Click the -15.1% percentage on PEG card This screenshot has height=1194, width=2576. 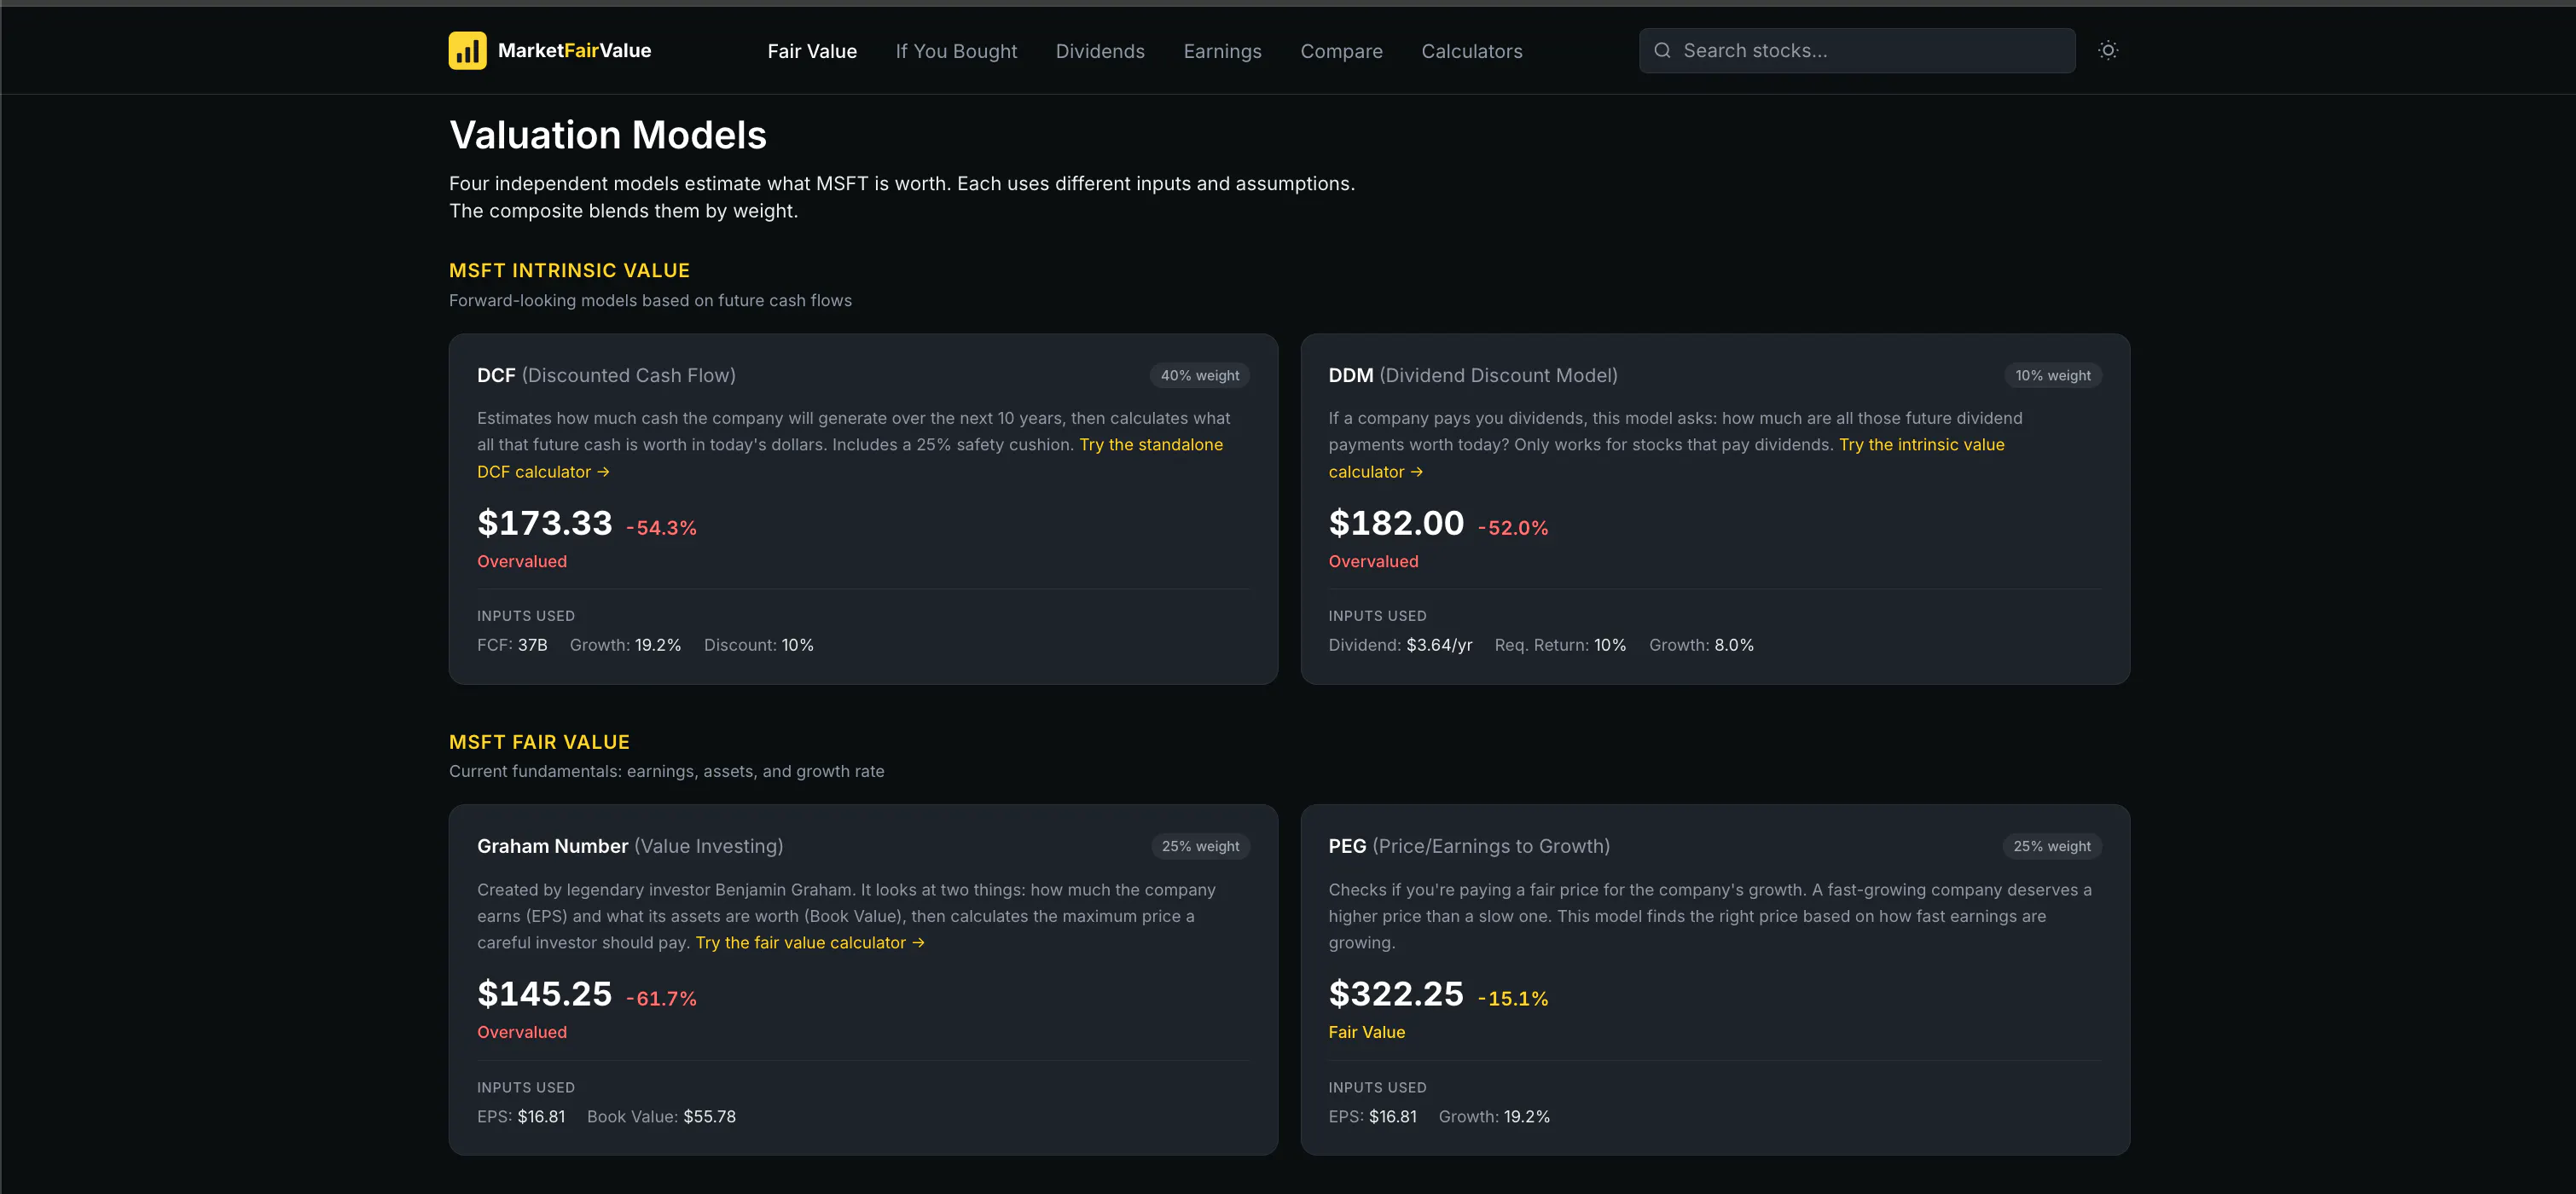1513,999
